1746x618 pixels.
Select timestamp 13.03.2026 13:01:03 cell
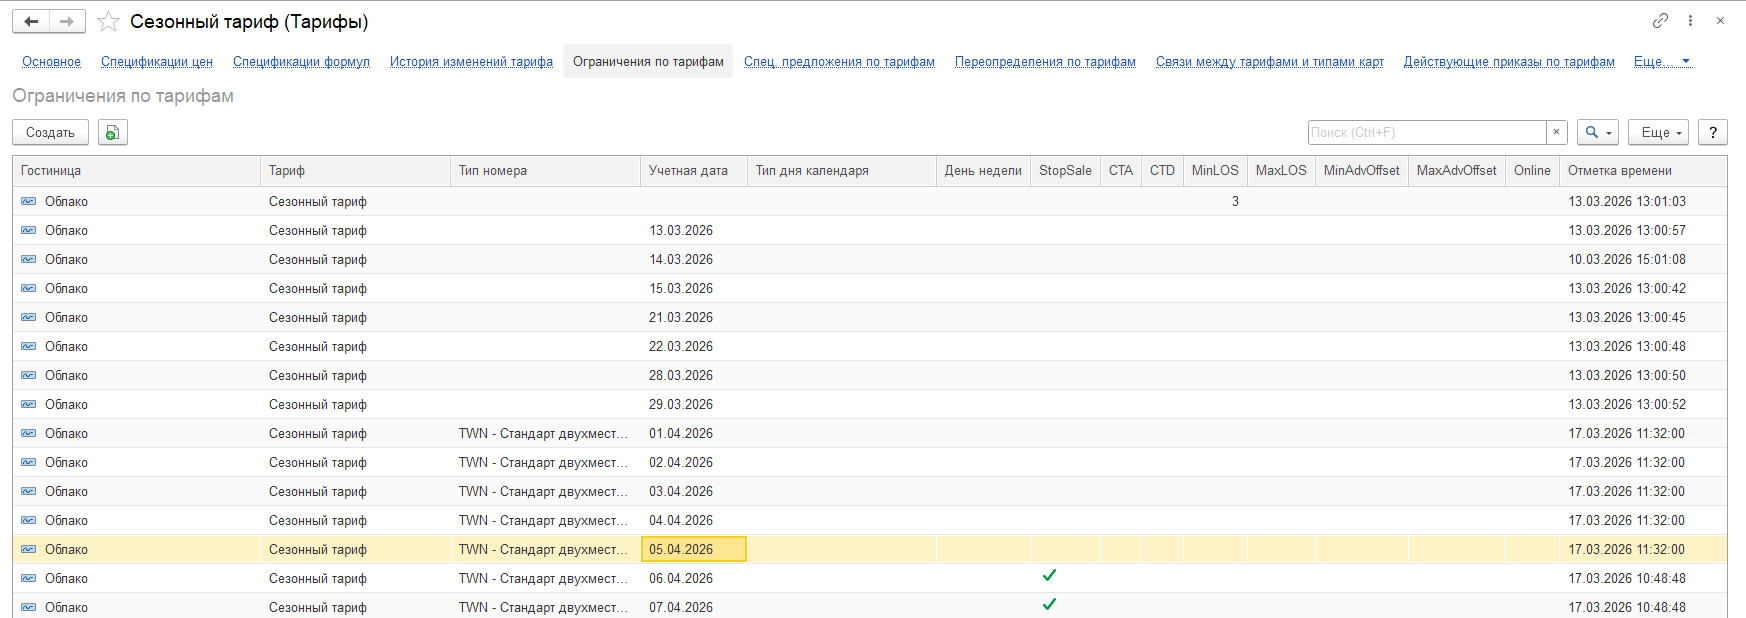pyautogui.click(x=1643, y=201)
